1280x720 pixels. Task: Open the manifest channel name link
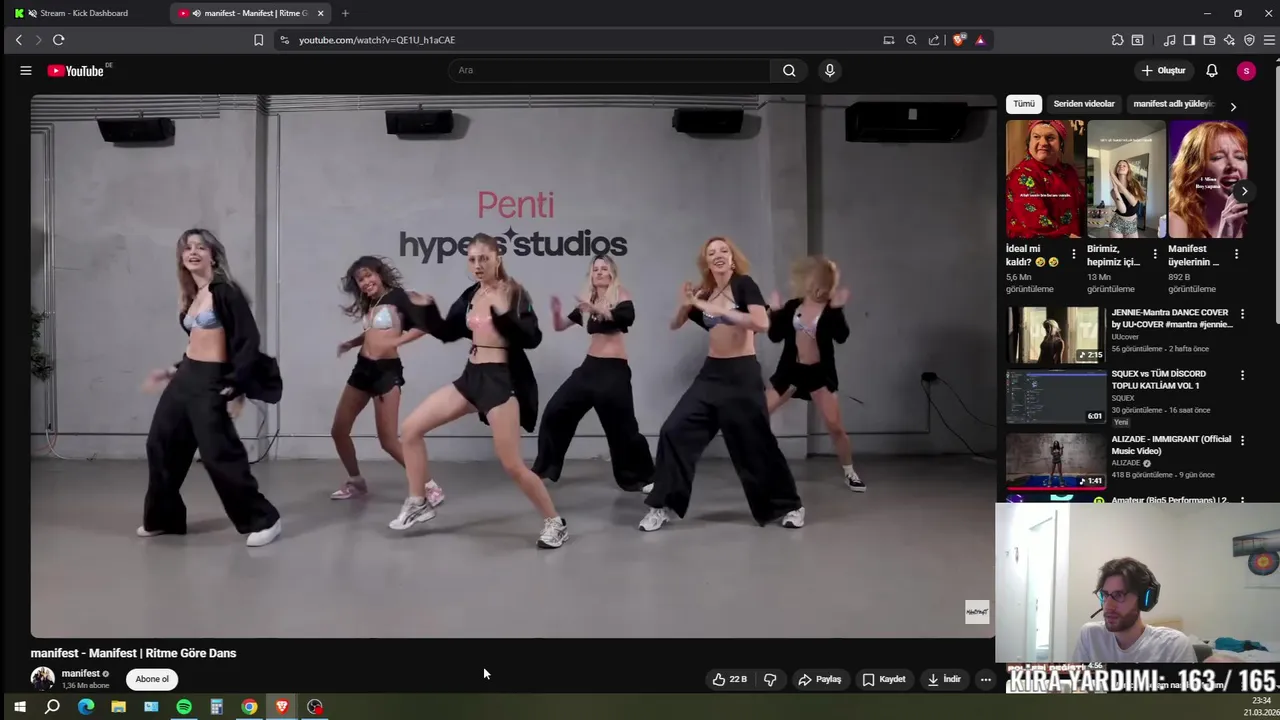[80, 673]
